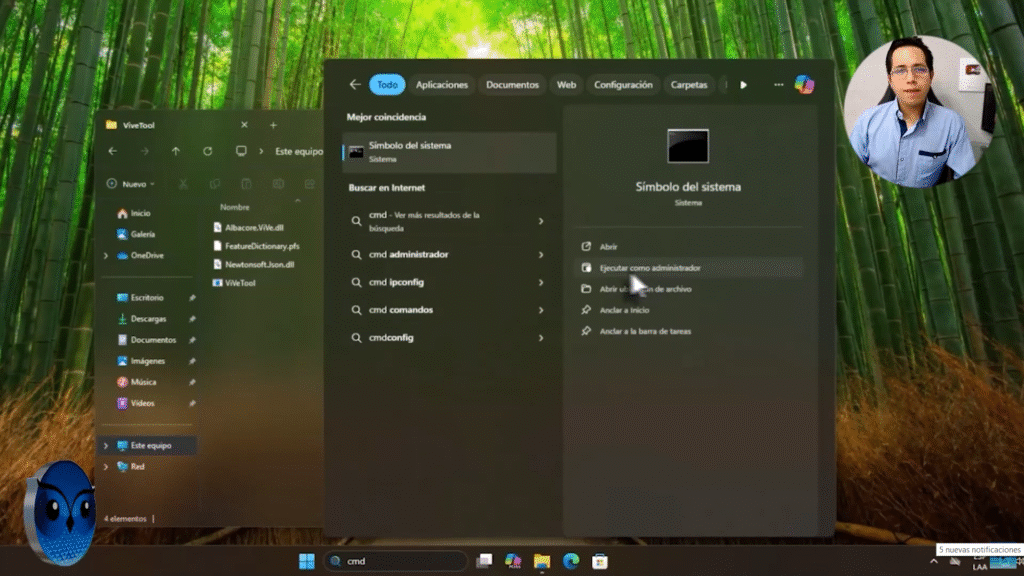Click the Explorer refresh button

208,151
